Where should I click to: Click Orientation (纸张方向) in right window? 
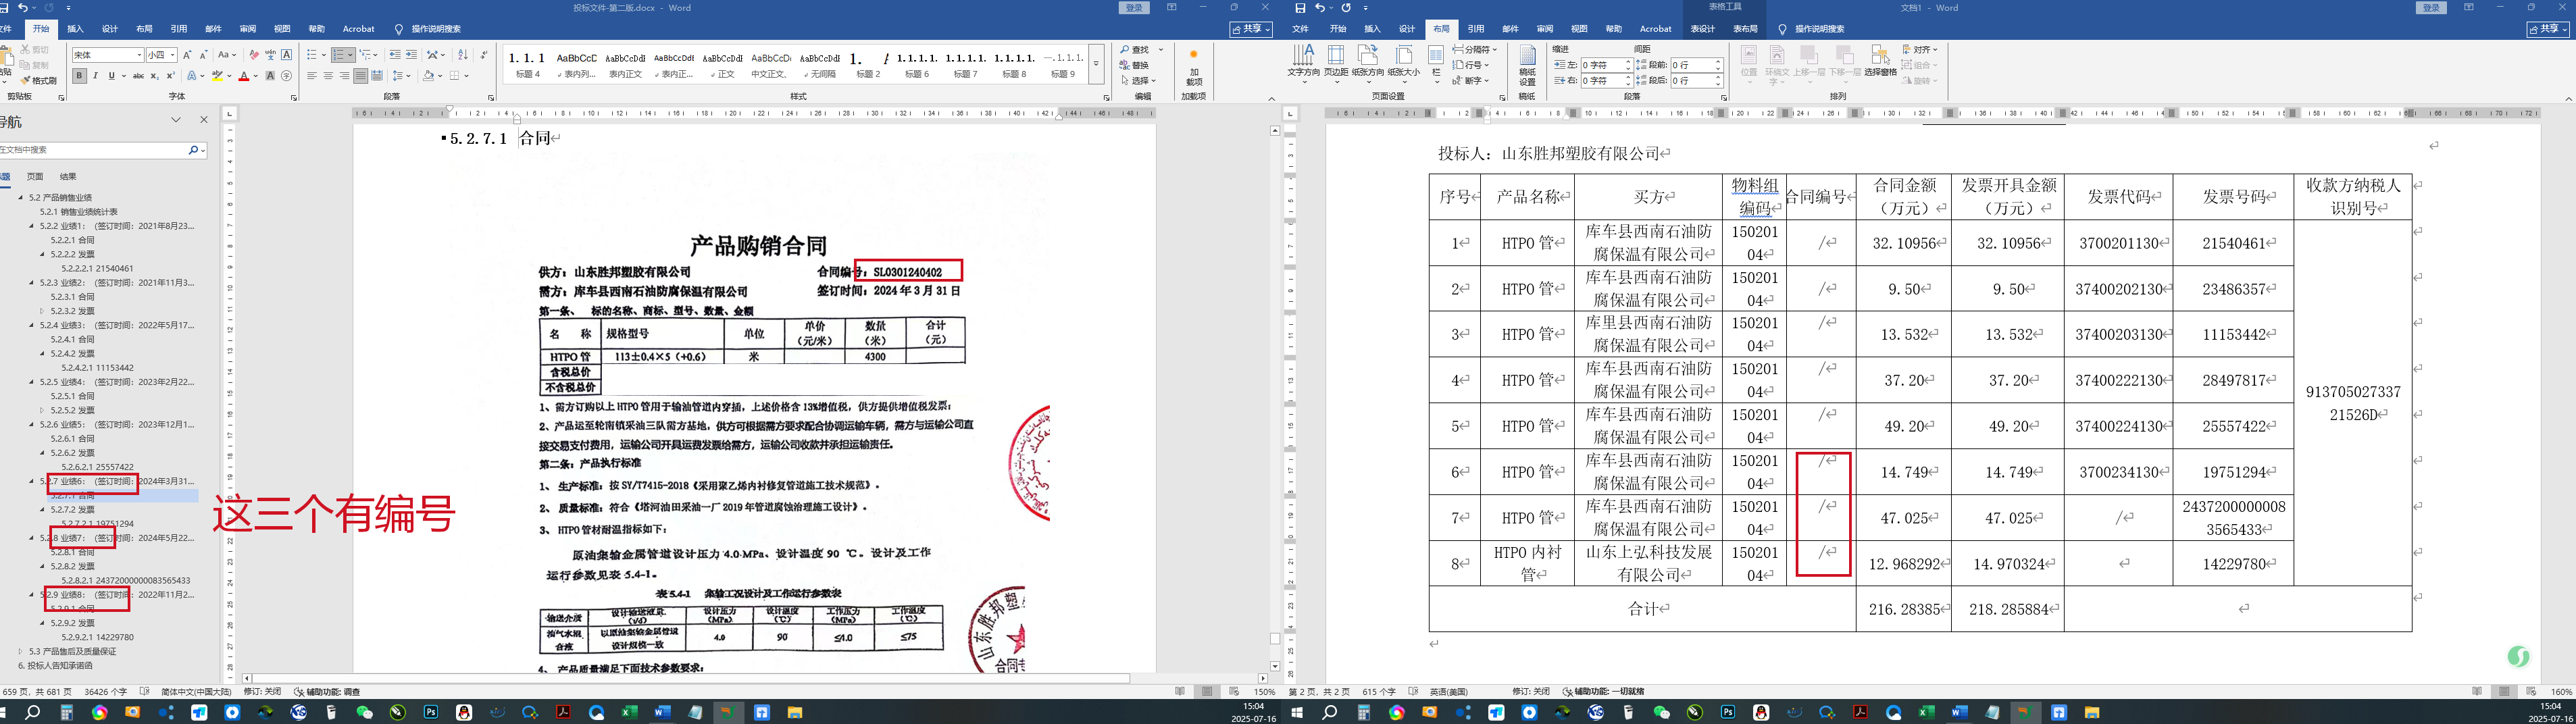pos(1368,62)
